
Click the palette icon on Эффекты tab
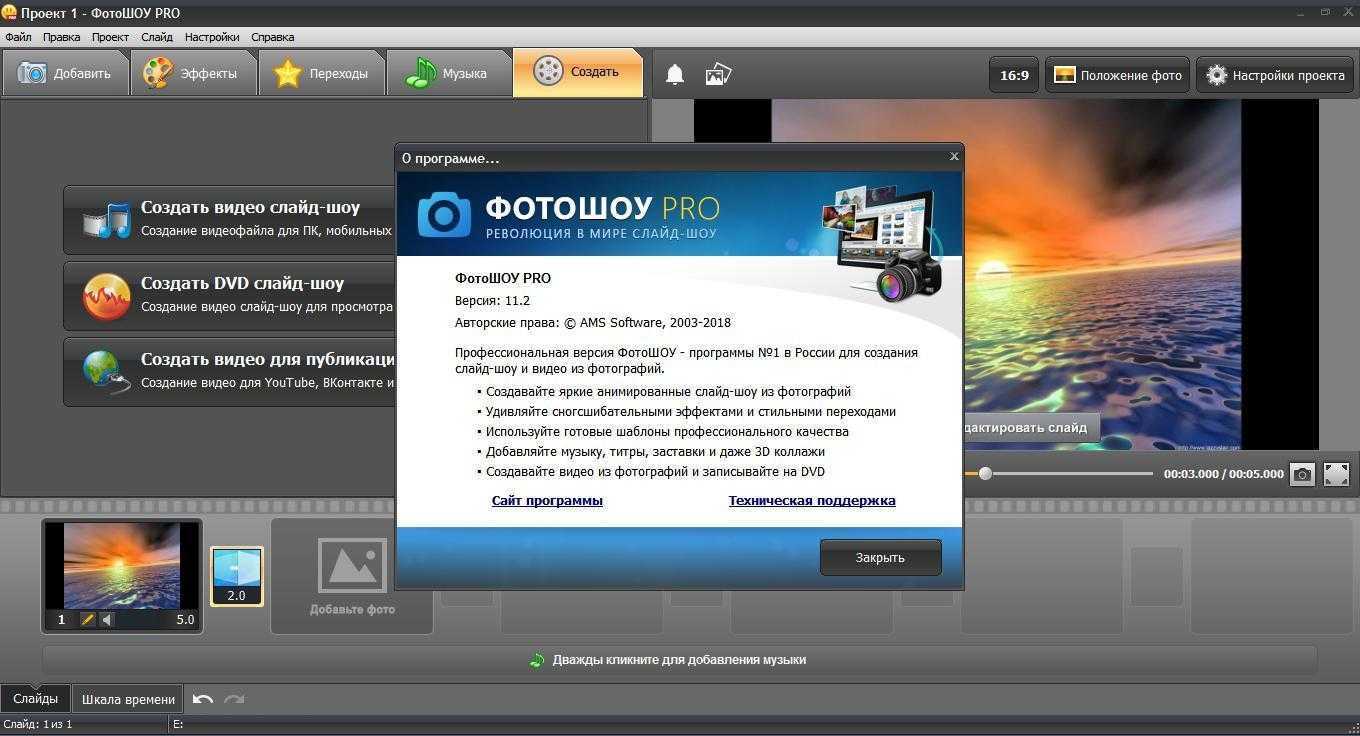tap(158, 73)
